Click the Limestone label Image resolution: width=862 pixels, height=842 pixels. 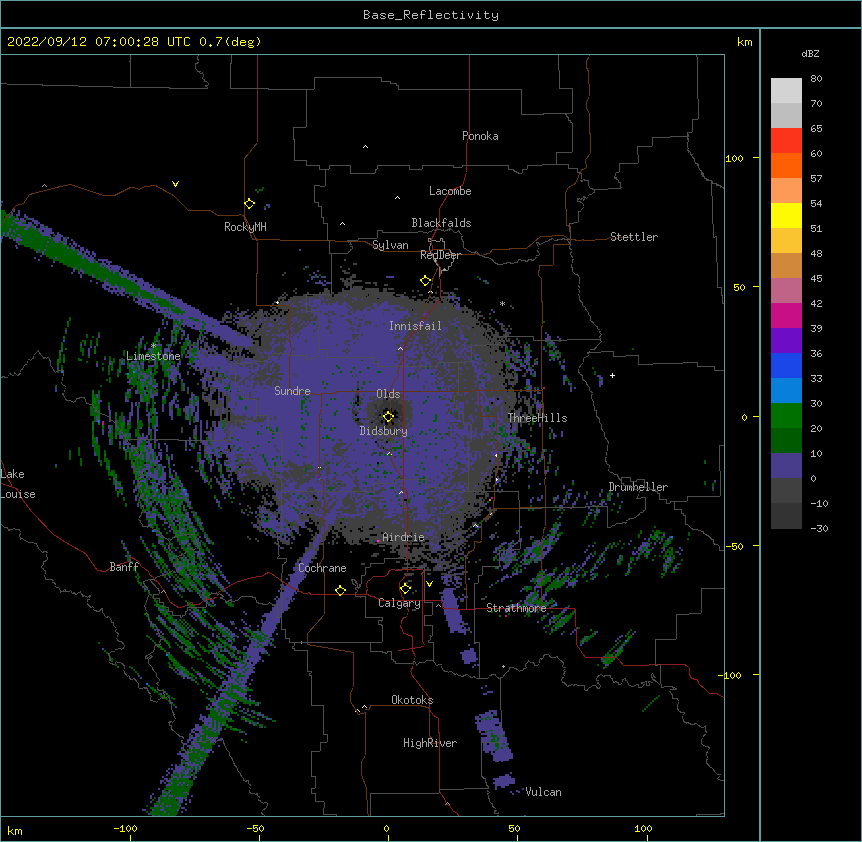pyautogui.click(x=153, y=356)
